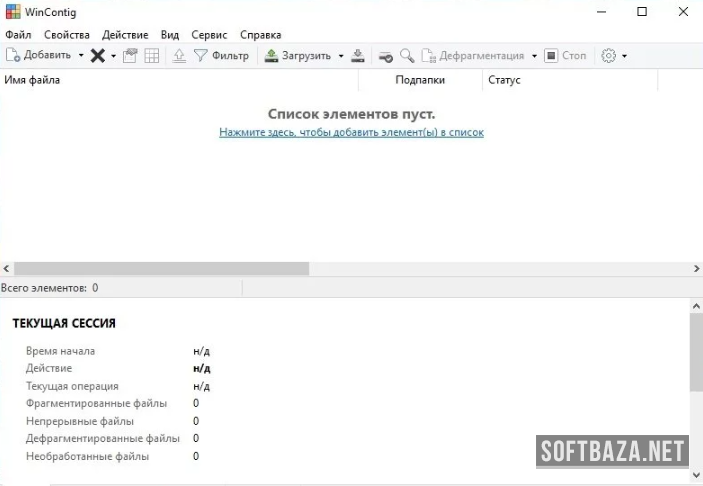Open the Справка menu
703x486 pixels.
[x=260, y=34]
